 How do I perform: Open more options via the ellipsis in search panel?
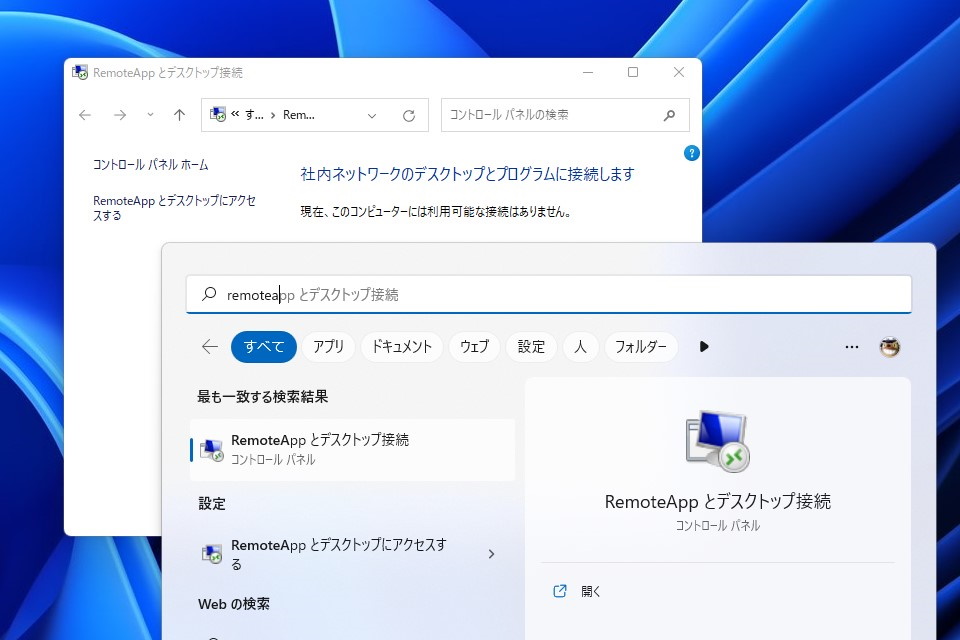coord(852,346)
